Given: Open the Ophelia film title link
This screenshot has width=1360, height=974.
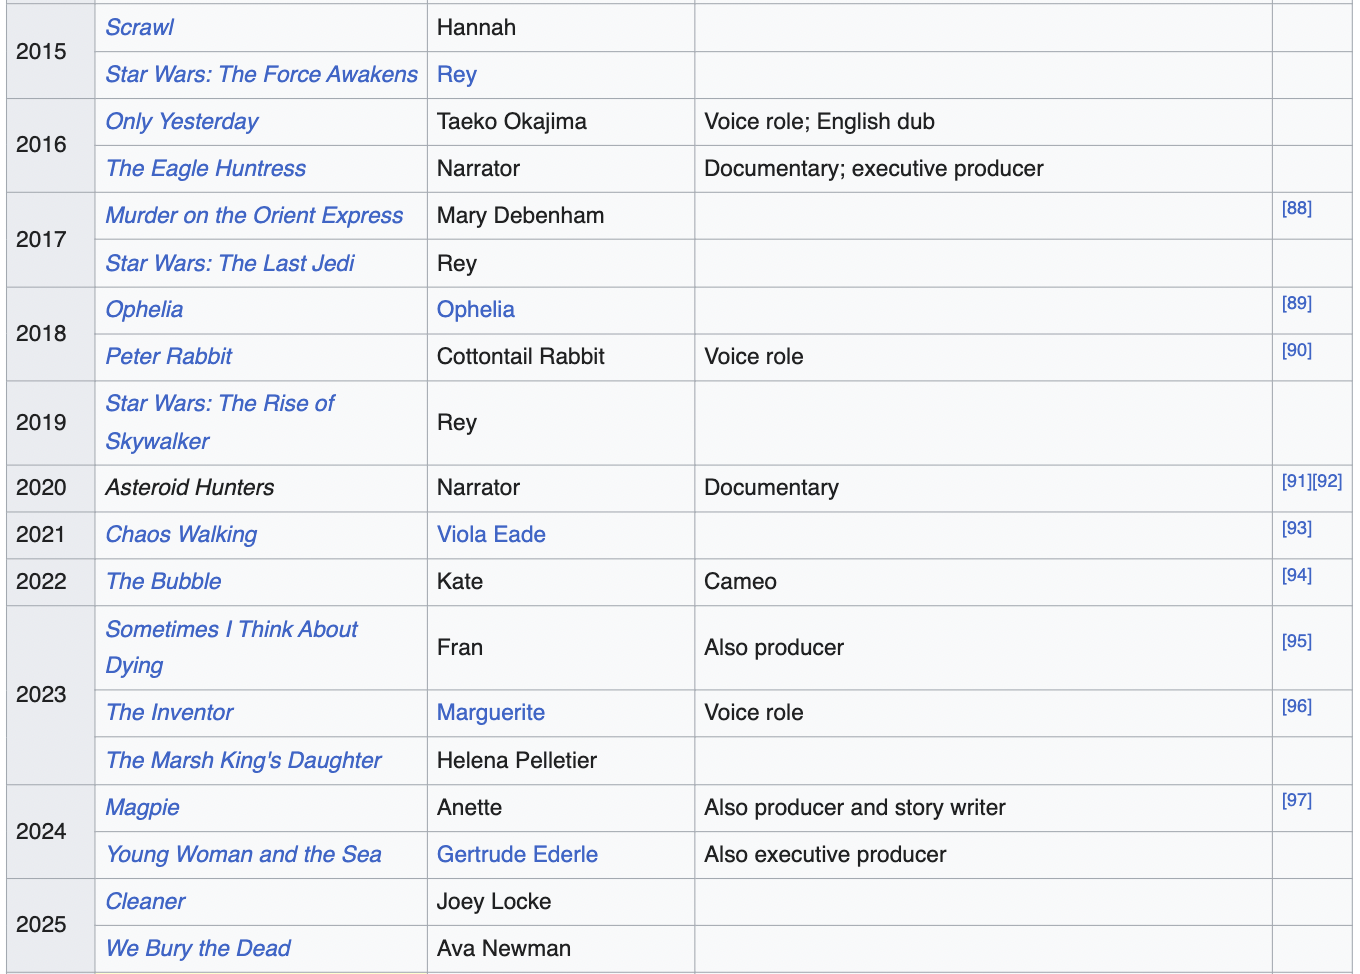Looking at the screenshot, I should (145, 310).
